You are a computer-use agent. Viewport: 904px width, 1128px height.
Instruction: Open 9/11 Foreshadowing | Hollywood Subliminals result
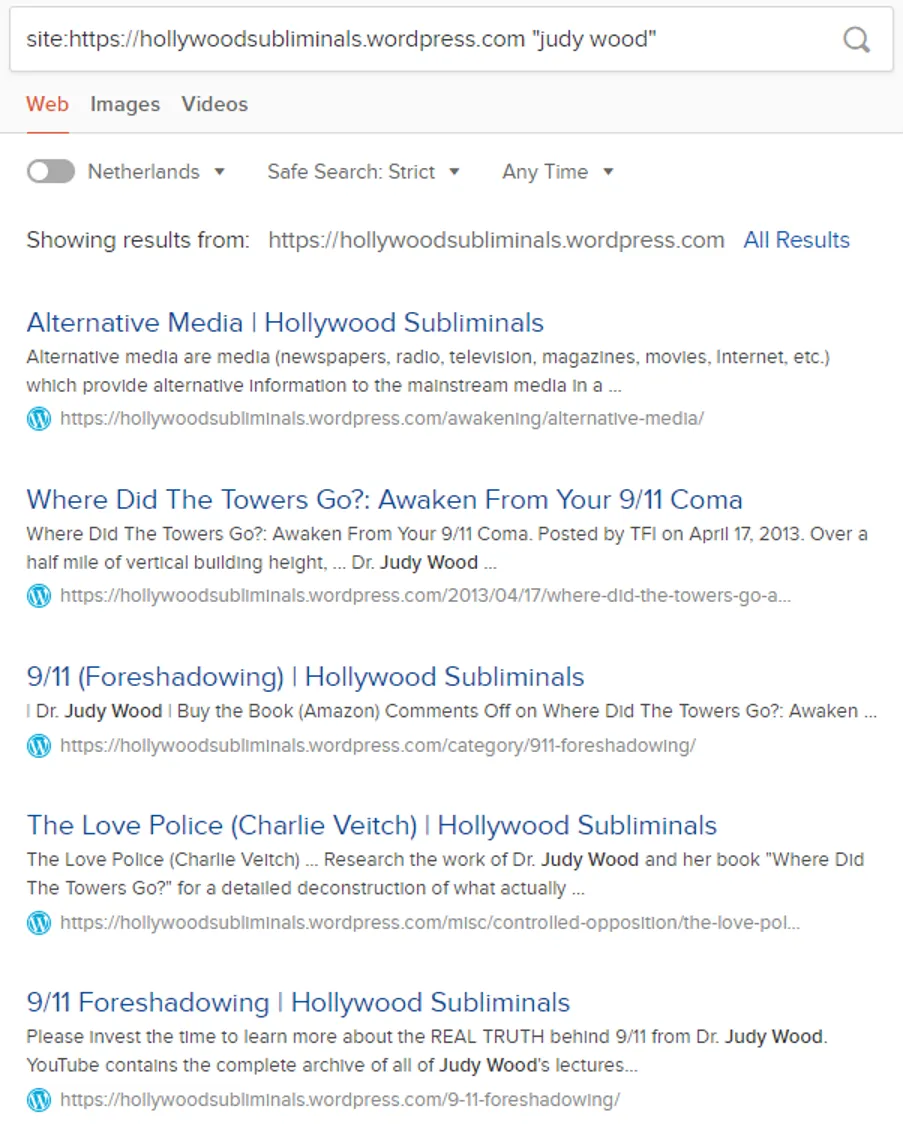(298, 1002)
